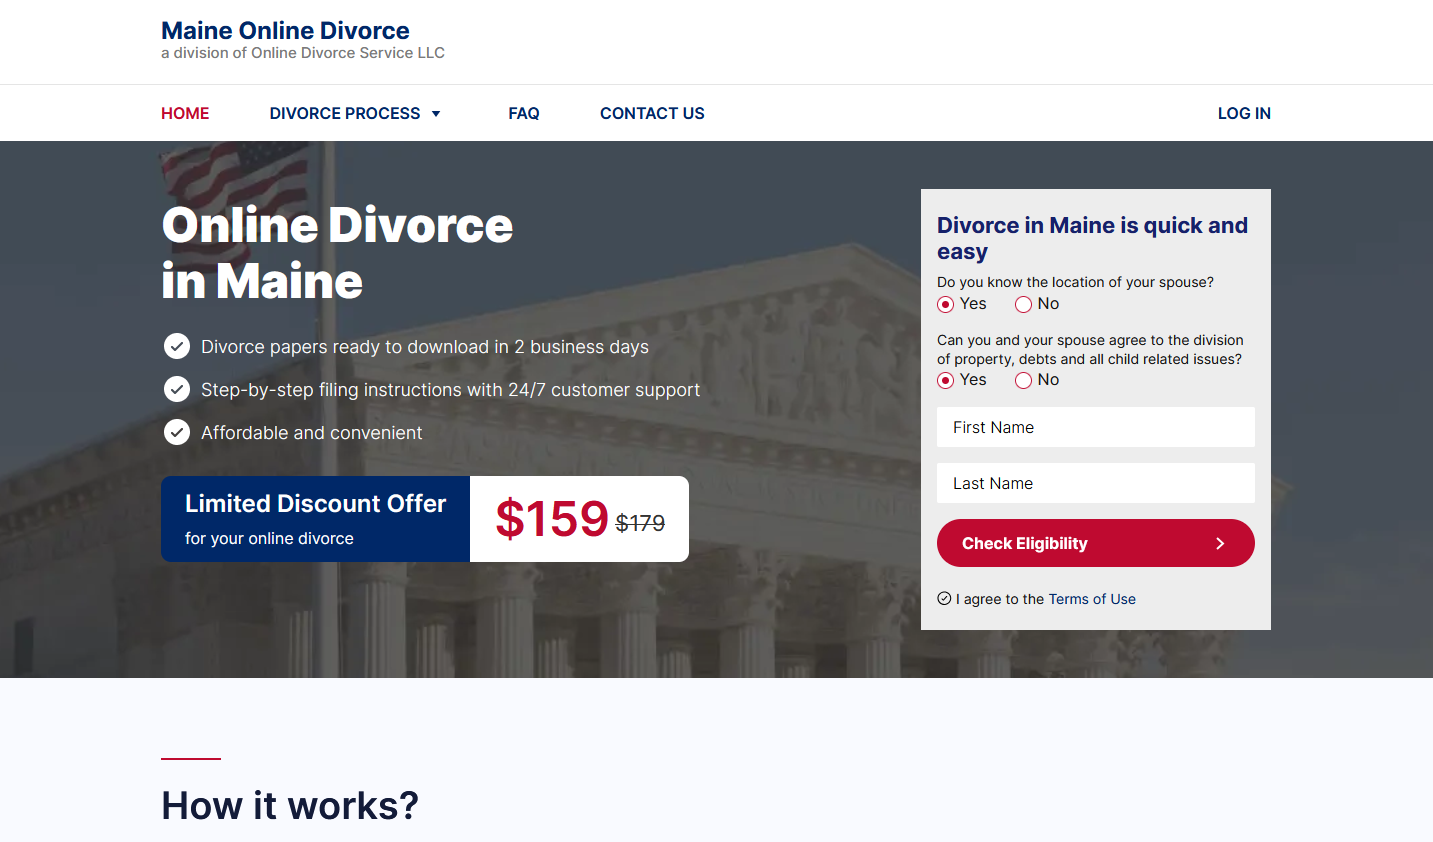Open the FAQ page
The width and height of the screenshot is (1433, 842).
click(524, 113)
